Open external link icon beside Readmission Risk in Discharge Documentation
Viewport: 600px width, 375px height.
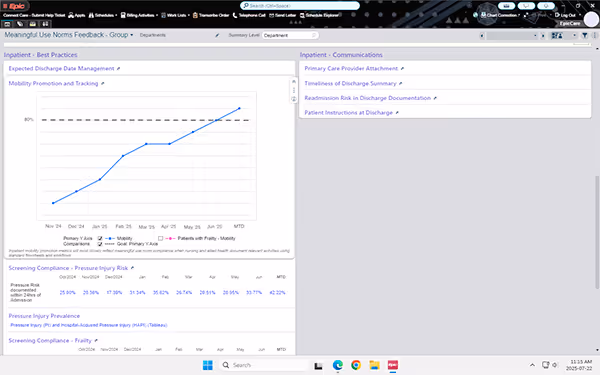[x=435, y=98]
